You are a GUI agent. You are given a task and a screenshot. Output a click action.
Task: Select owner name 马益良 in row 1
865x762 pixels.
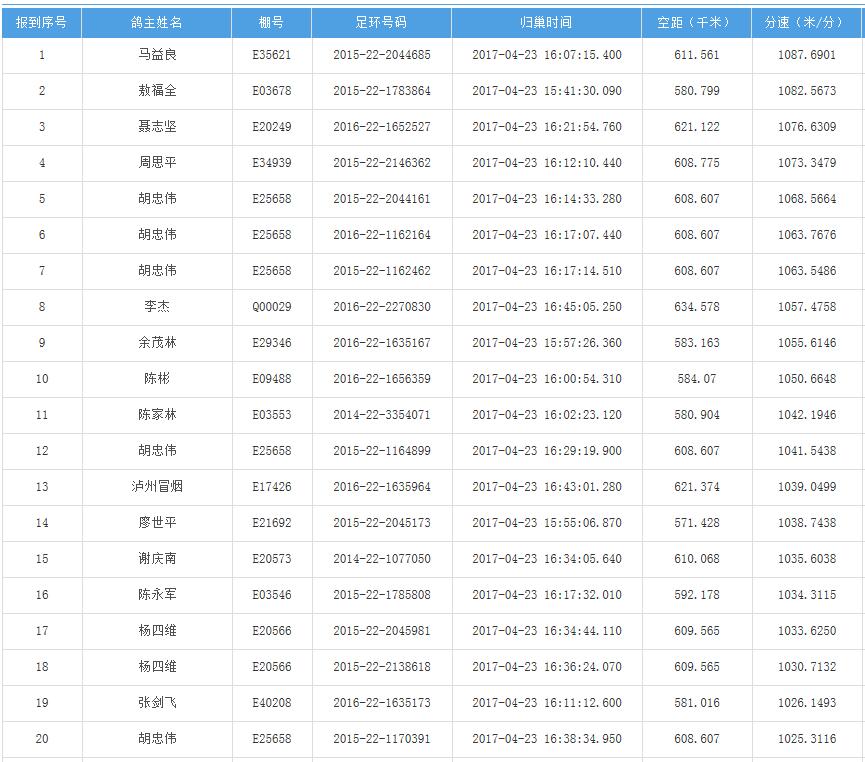(157, 55)
